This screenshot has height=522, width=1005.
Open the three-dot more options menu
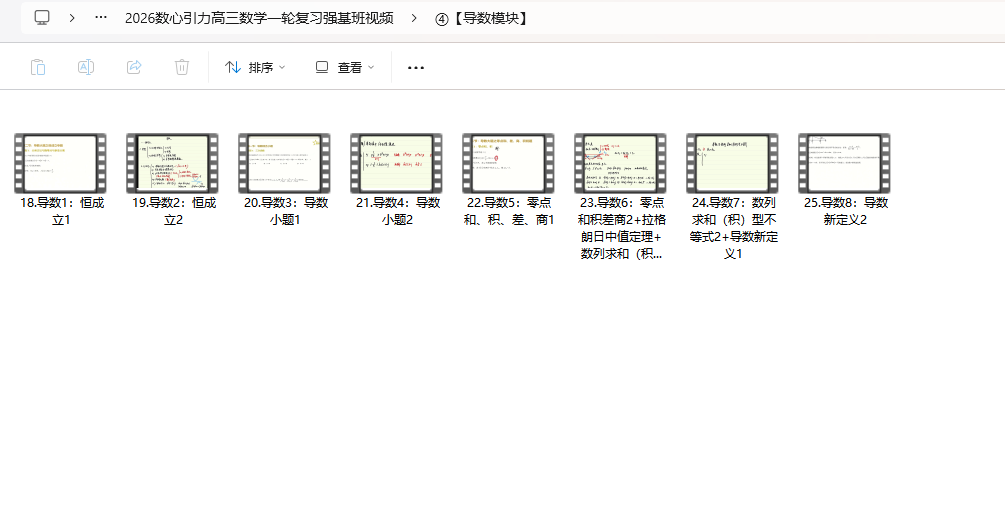pos(416,67)
